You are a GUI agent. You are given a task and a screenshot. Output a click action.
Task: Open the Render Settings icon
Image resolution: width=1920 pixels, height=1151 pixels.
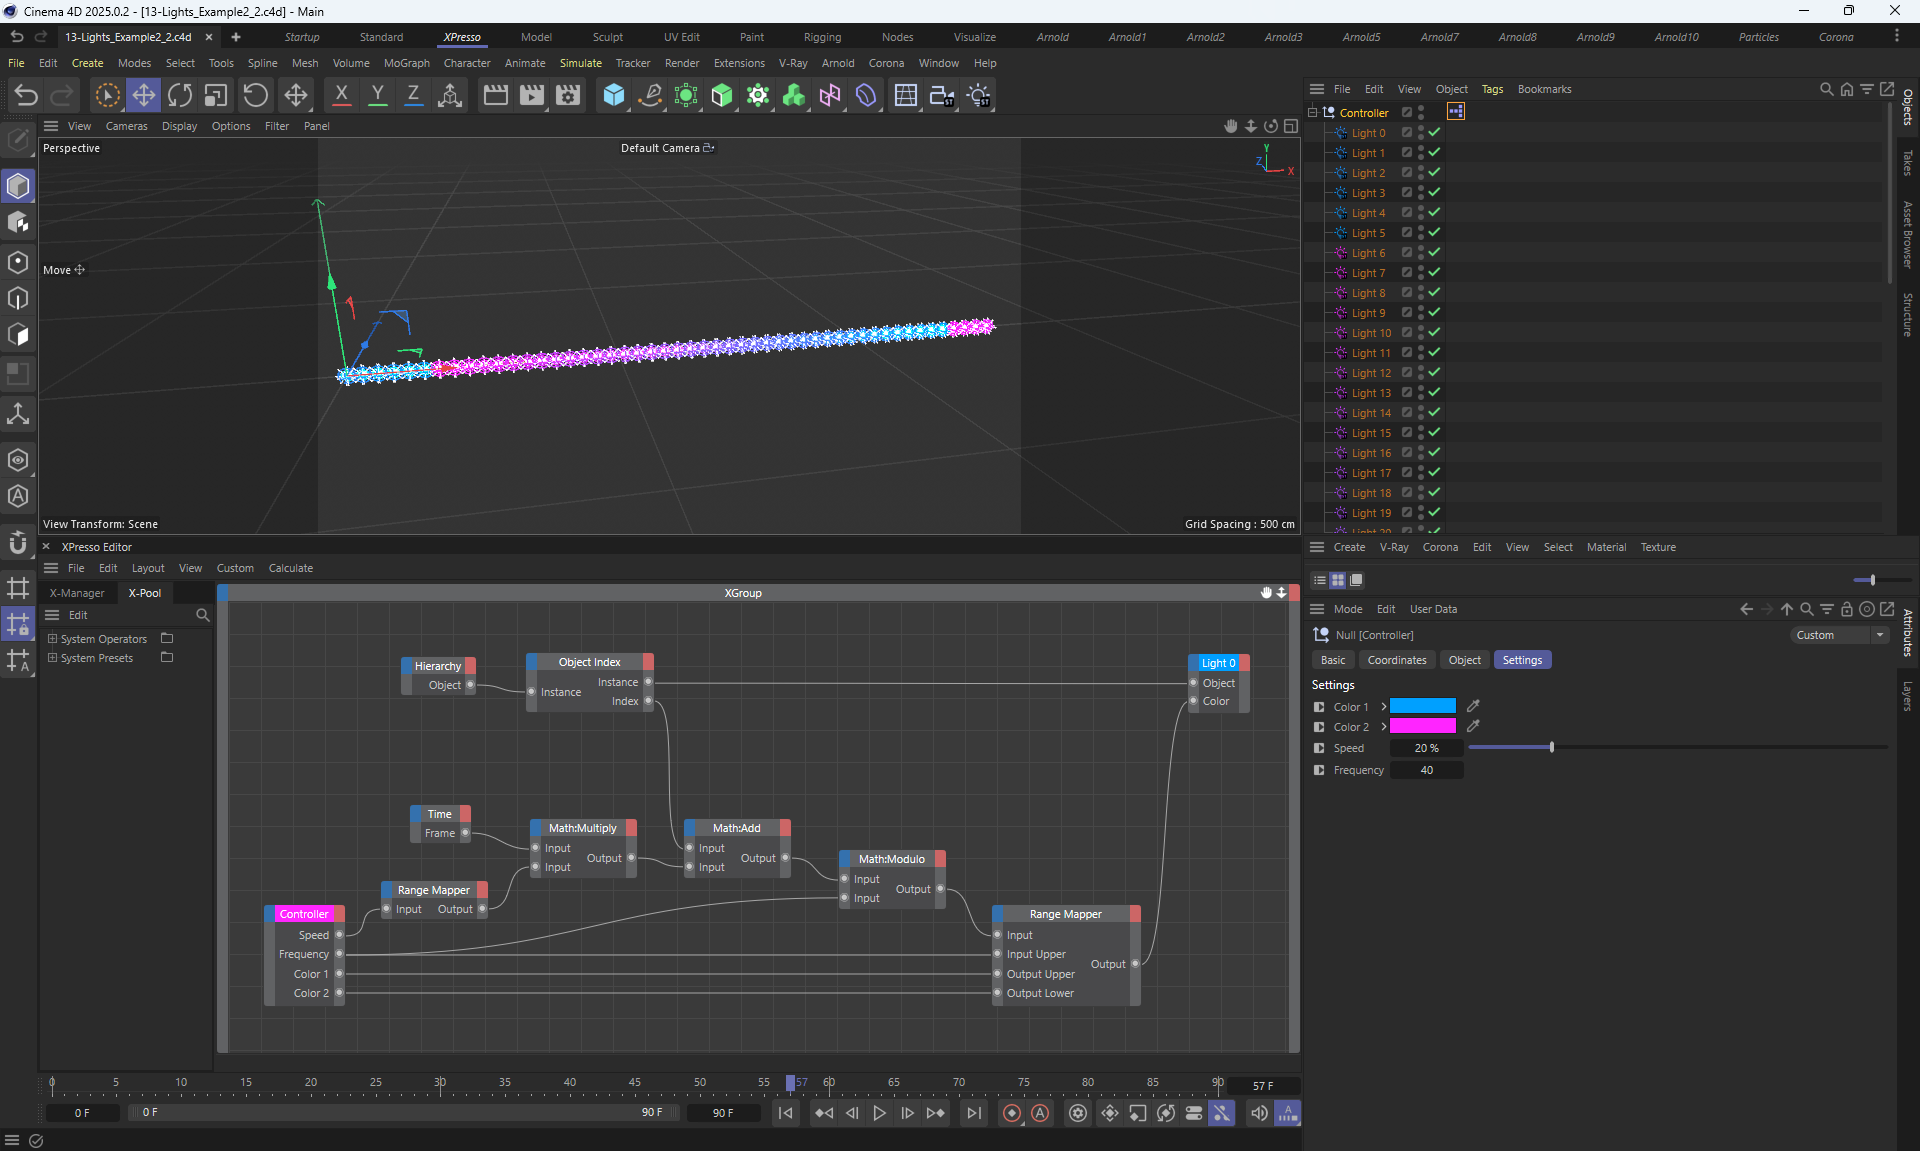[568, 95]
